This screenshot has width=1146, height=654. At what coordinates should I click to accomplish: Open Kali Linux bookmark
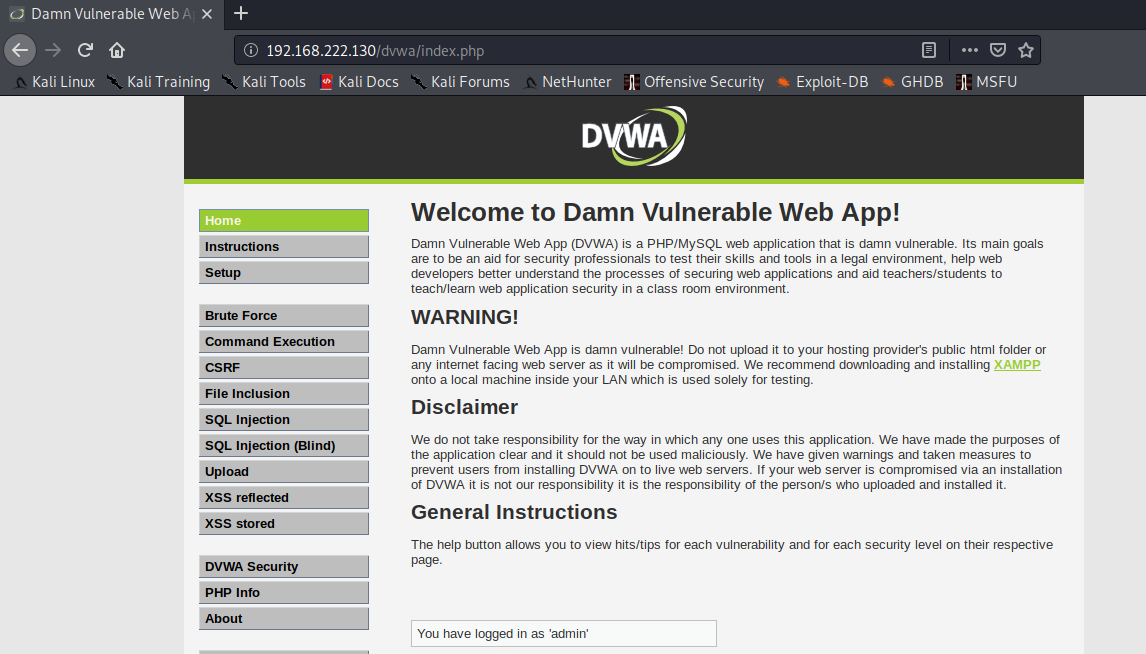pyautogui.click(x=55, y=82)
